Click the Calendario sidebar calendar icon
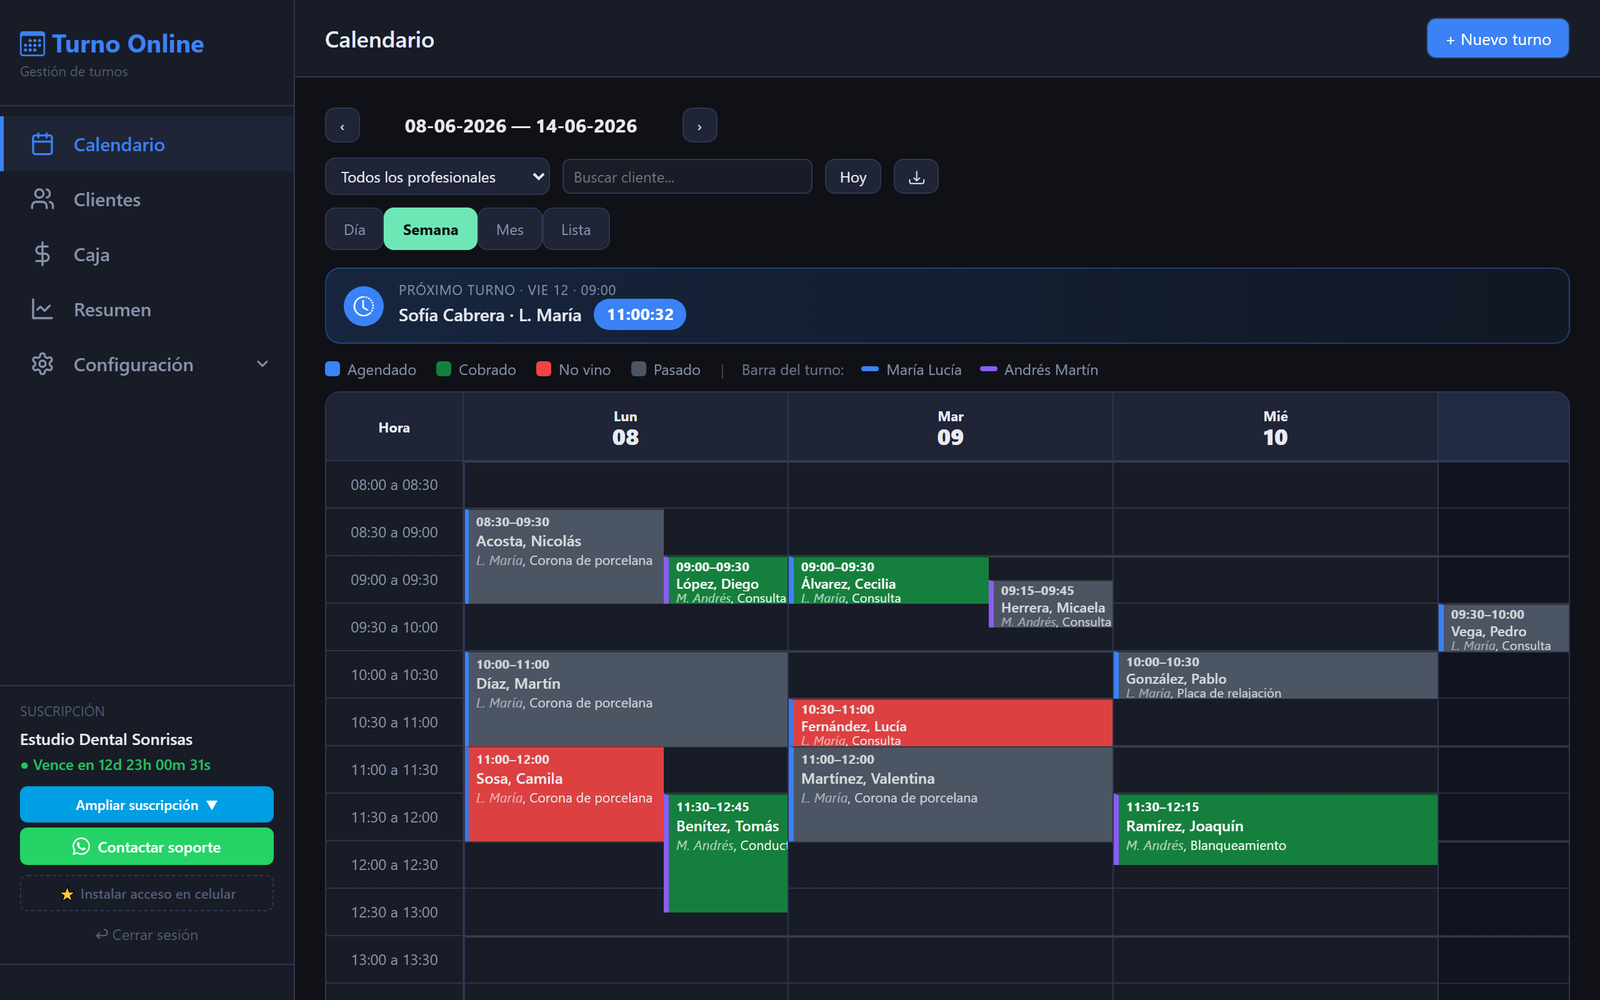Screen dimensions: 1600x1000 pyautogui.click(x=42, y=144)
